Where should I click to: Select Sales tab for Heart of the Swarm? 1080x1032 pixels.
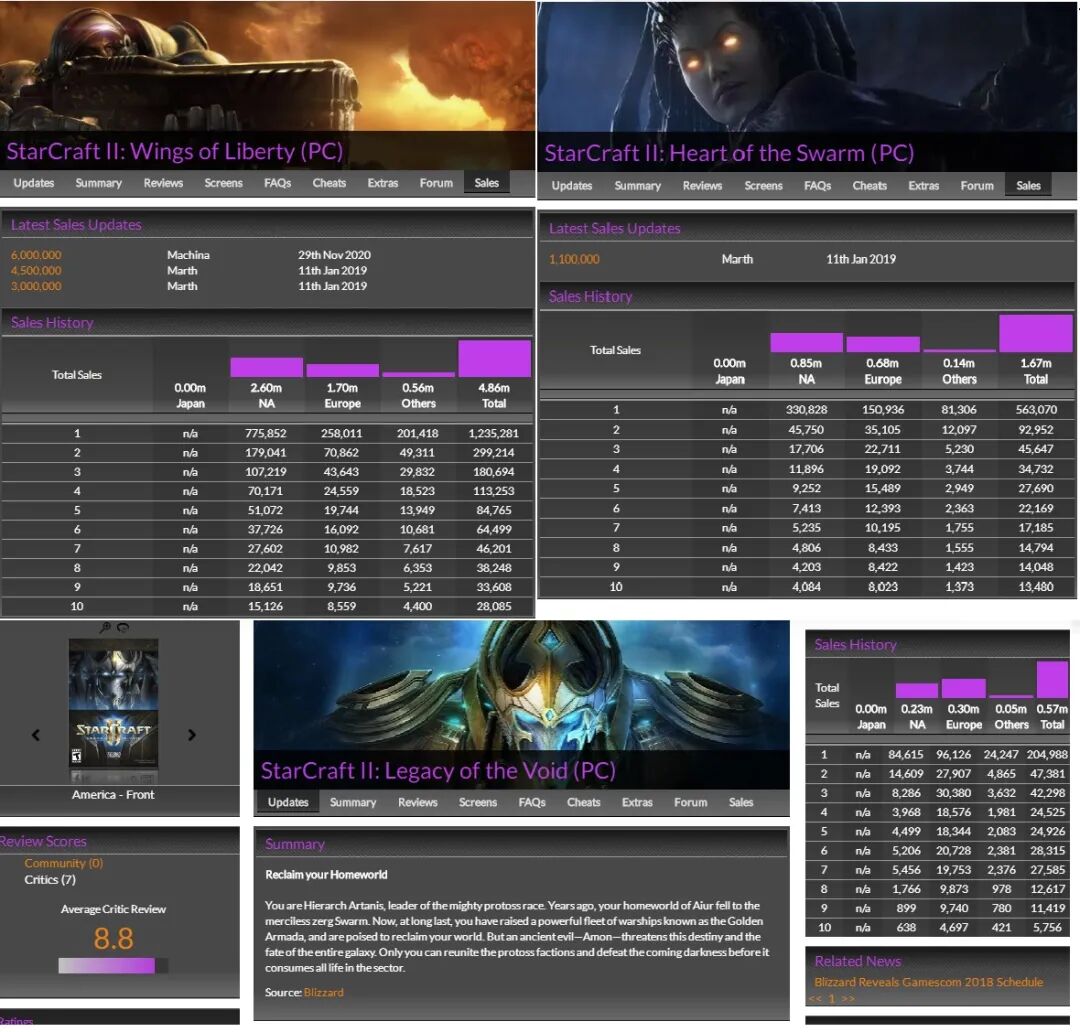[x=1028, y=185]
